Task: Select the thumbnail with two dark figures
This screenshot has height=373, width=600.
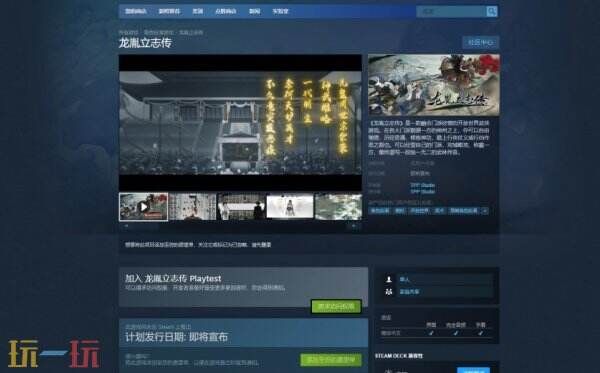Action: (x=241, y=207)
